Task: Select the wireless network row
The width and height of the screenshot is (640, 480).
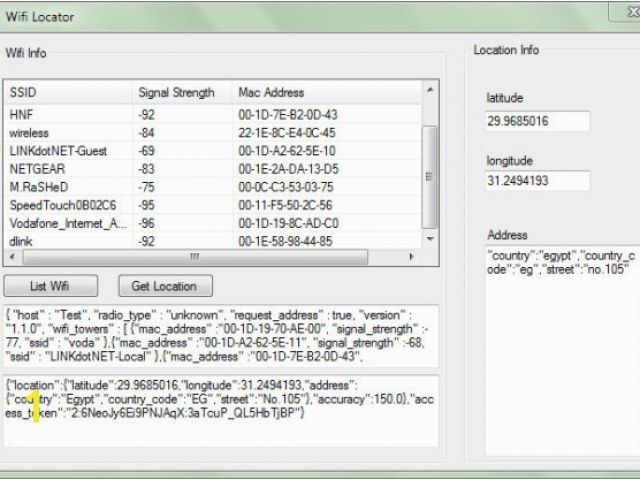Action: pos(212,133)
